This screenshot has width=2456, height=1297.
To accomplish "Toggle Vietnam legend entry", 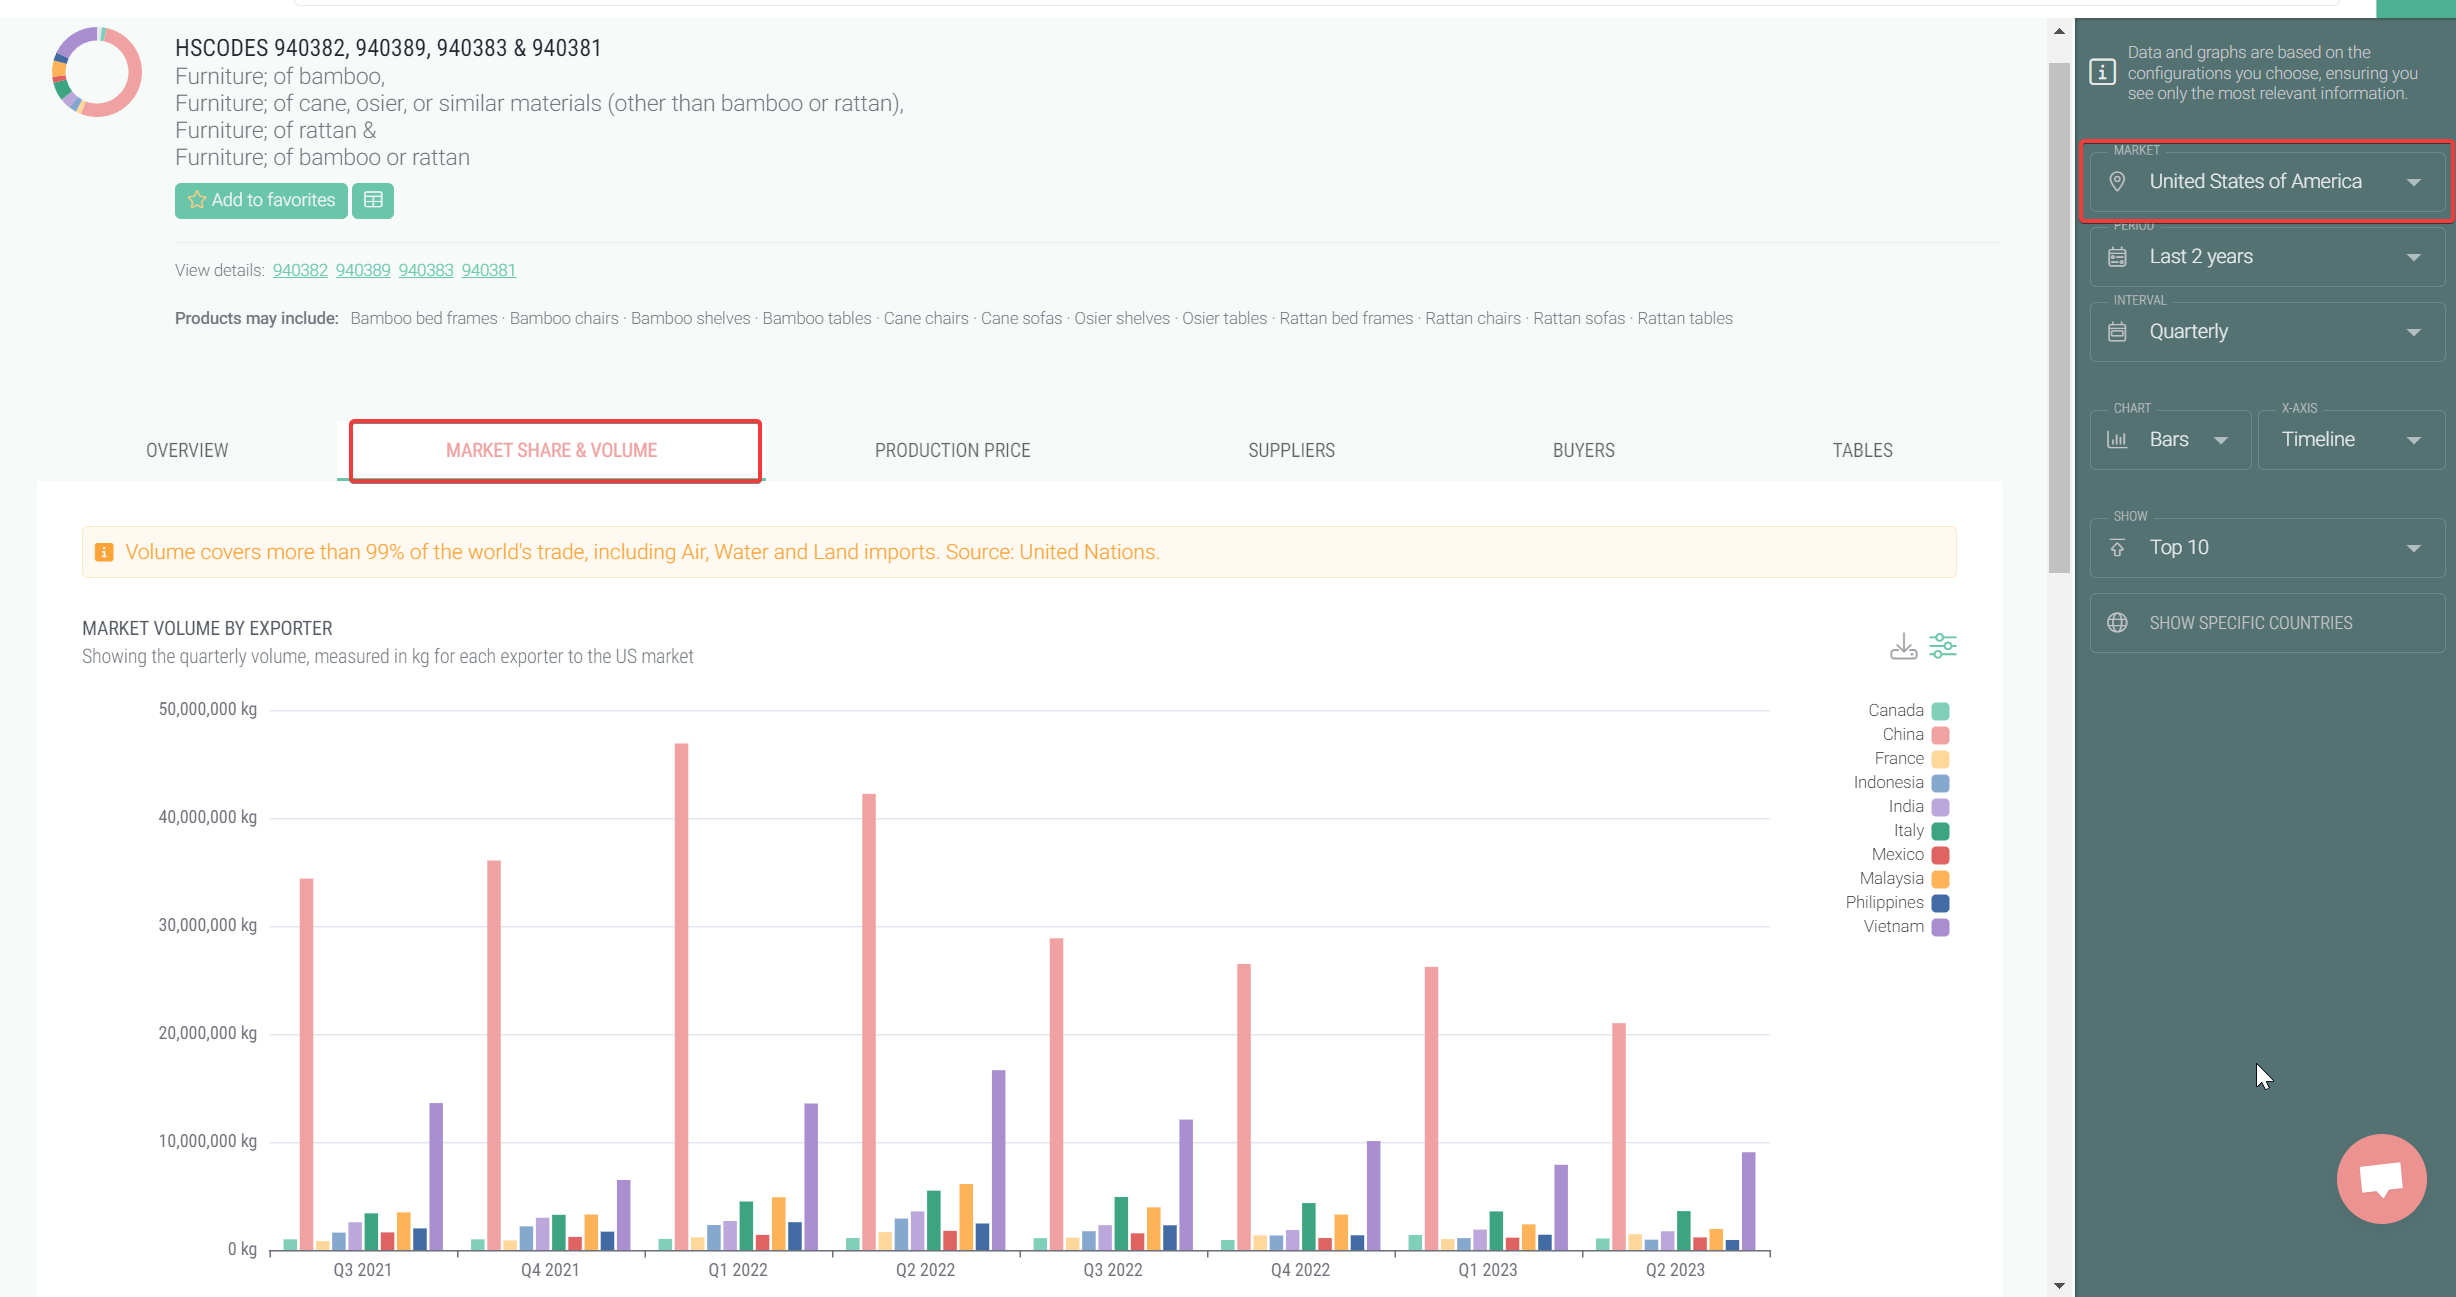I will (1906, 927).
